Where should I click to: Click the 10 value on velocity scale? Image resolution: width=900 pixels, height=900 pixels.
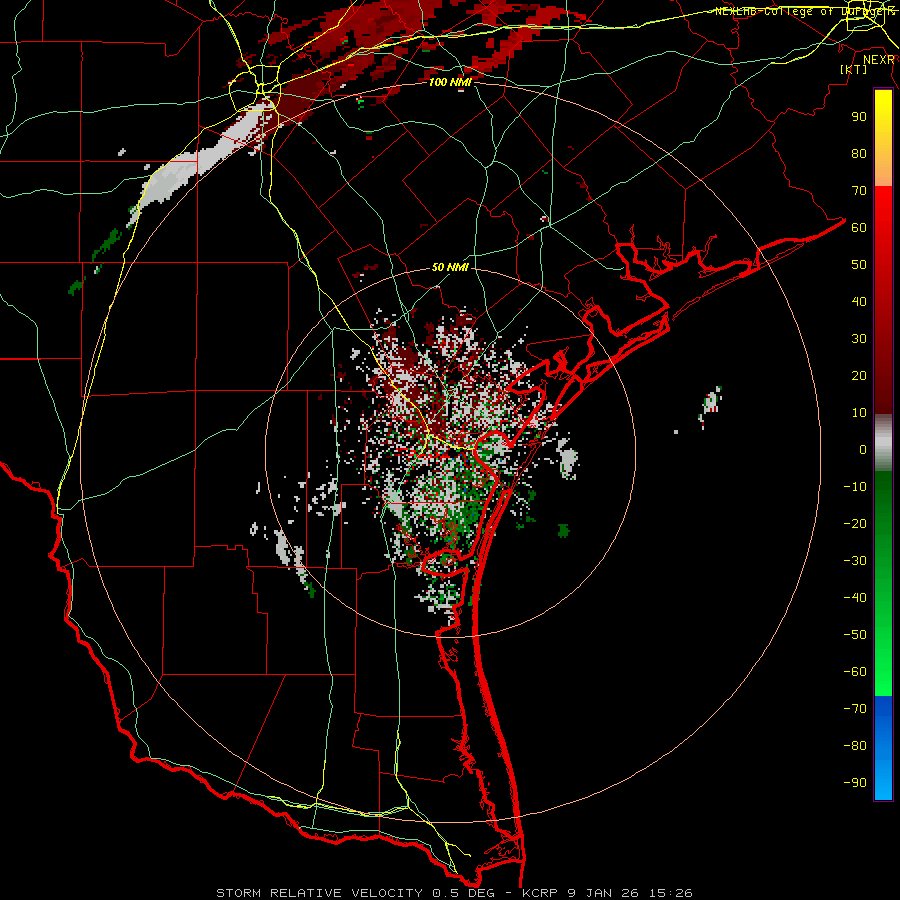[859, 413]
